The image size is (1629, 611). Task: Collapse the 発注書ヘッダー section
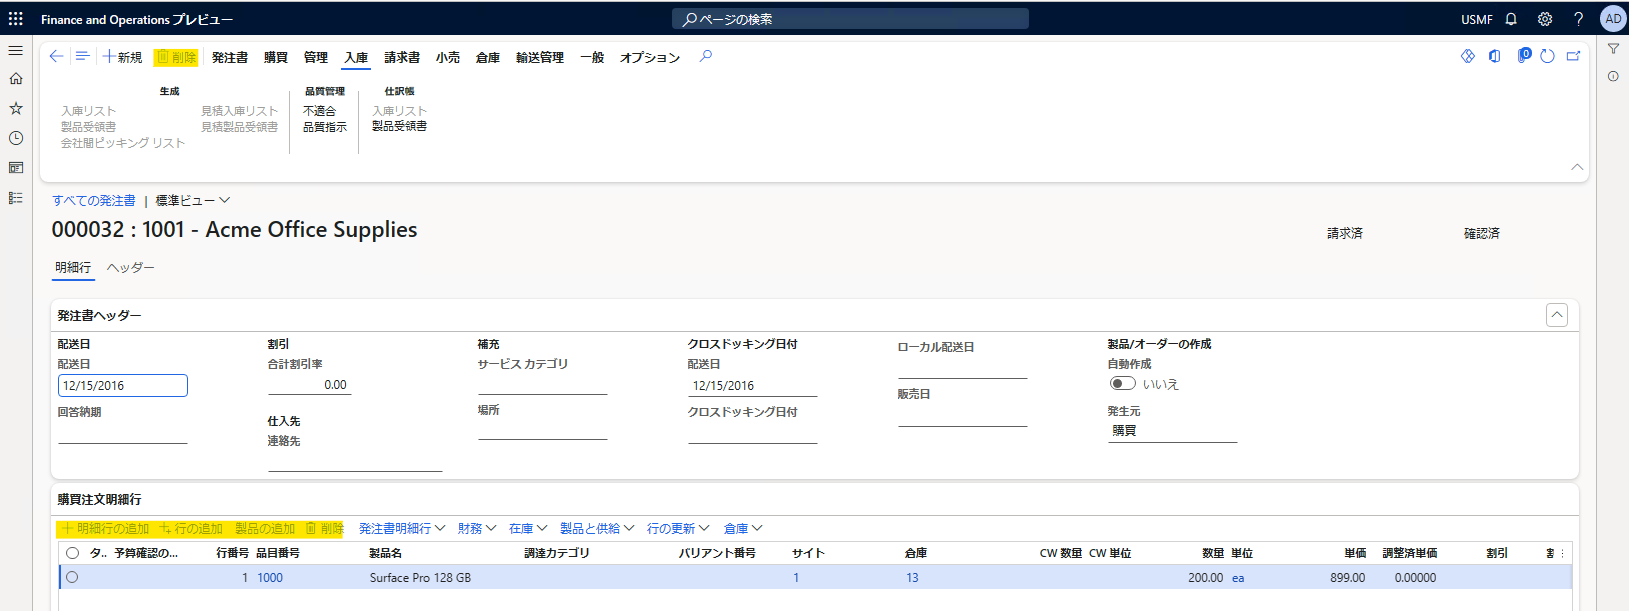click(x=1557, y=315)
